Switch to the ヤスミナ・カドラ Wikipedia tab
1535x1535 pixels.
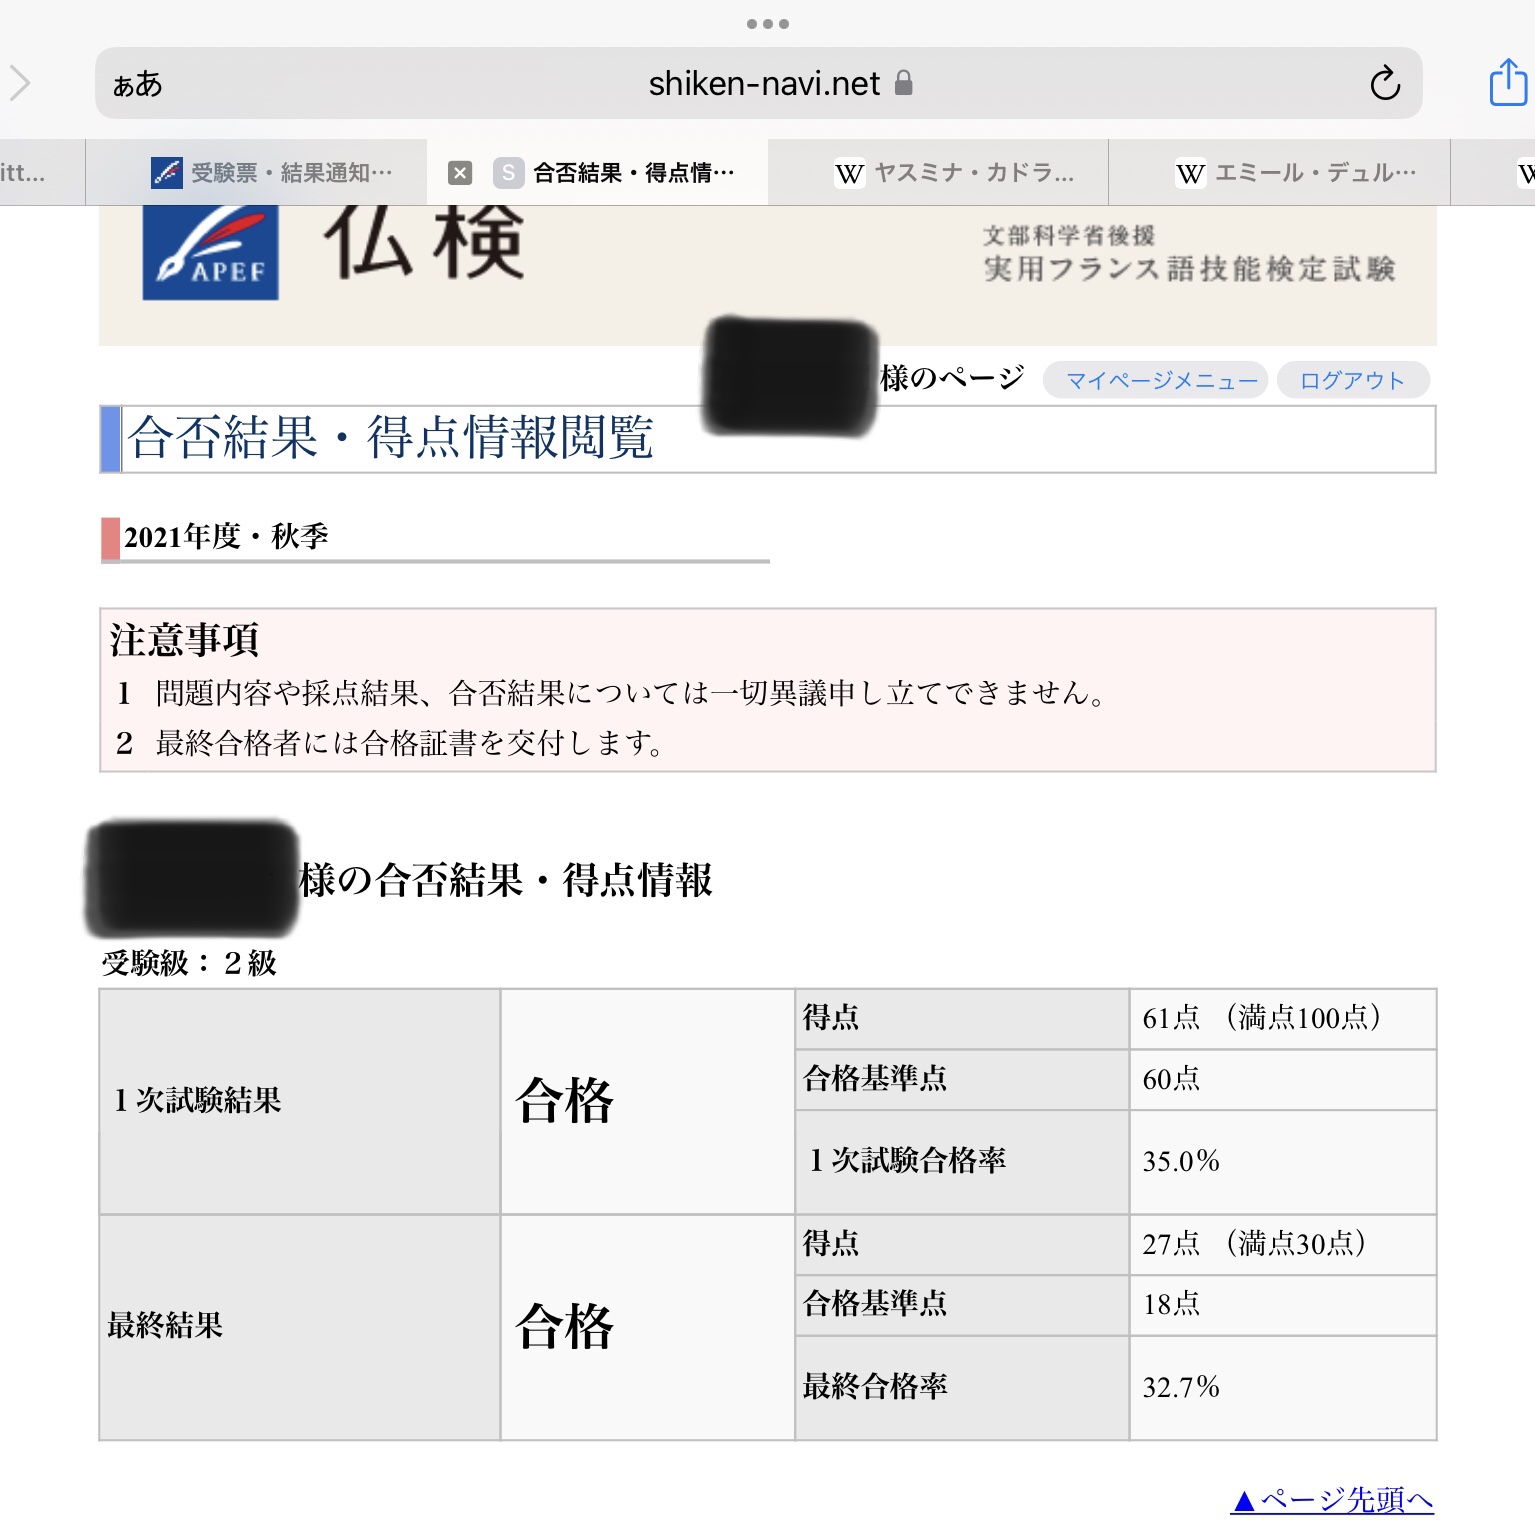938,173
